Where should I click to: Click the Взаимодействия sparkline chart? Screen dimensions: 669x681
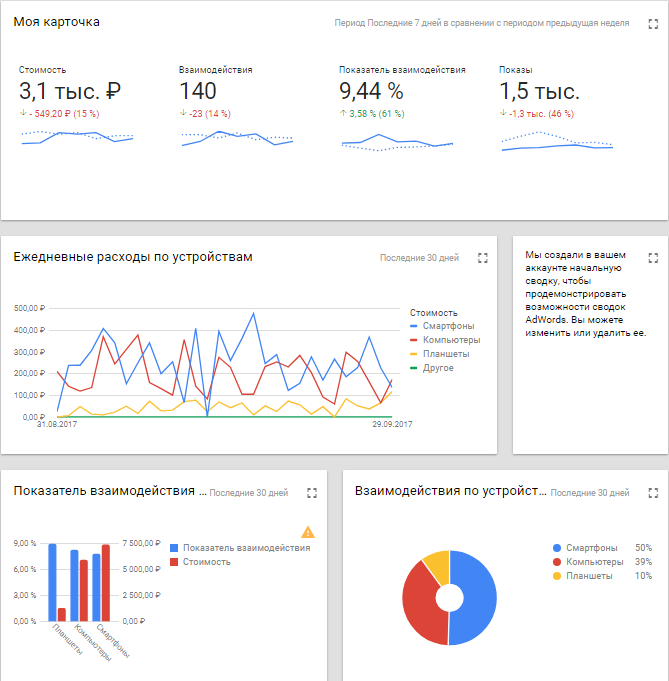(237, 138)
